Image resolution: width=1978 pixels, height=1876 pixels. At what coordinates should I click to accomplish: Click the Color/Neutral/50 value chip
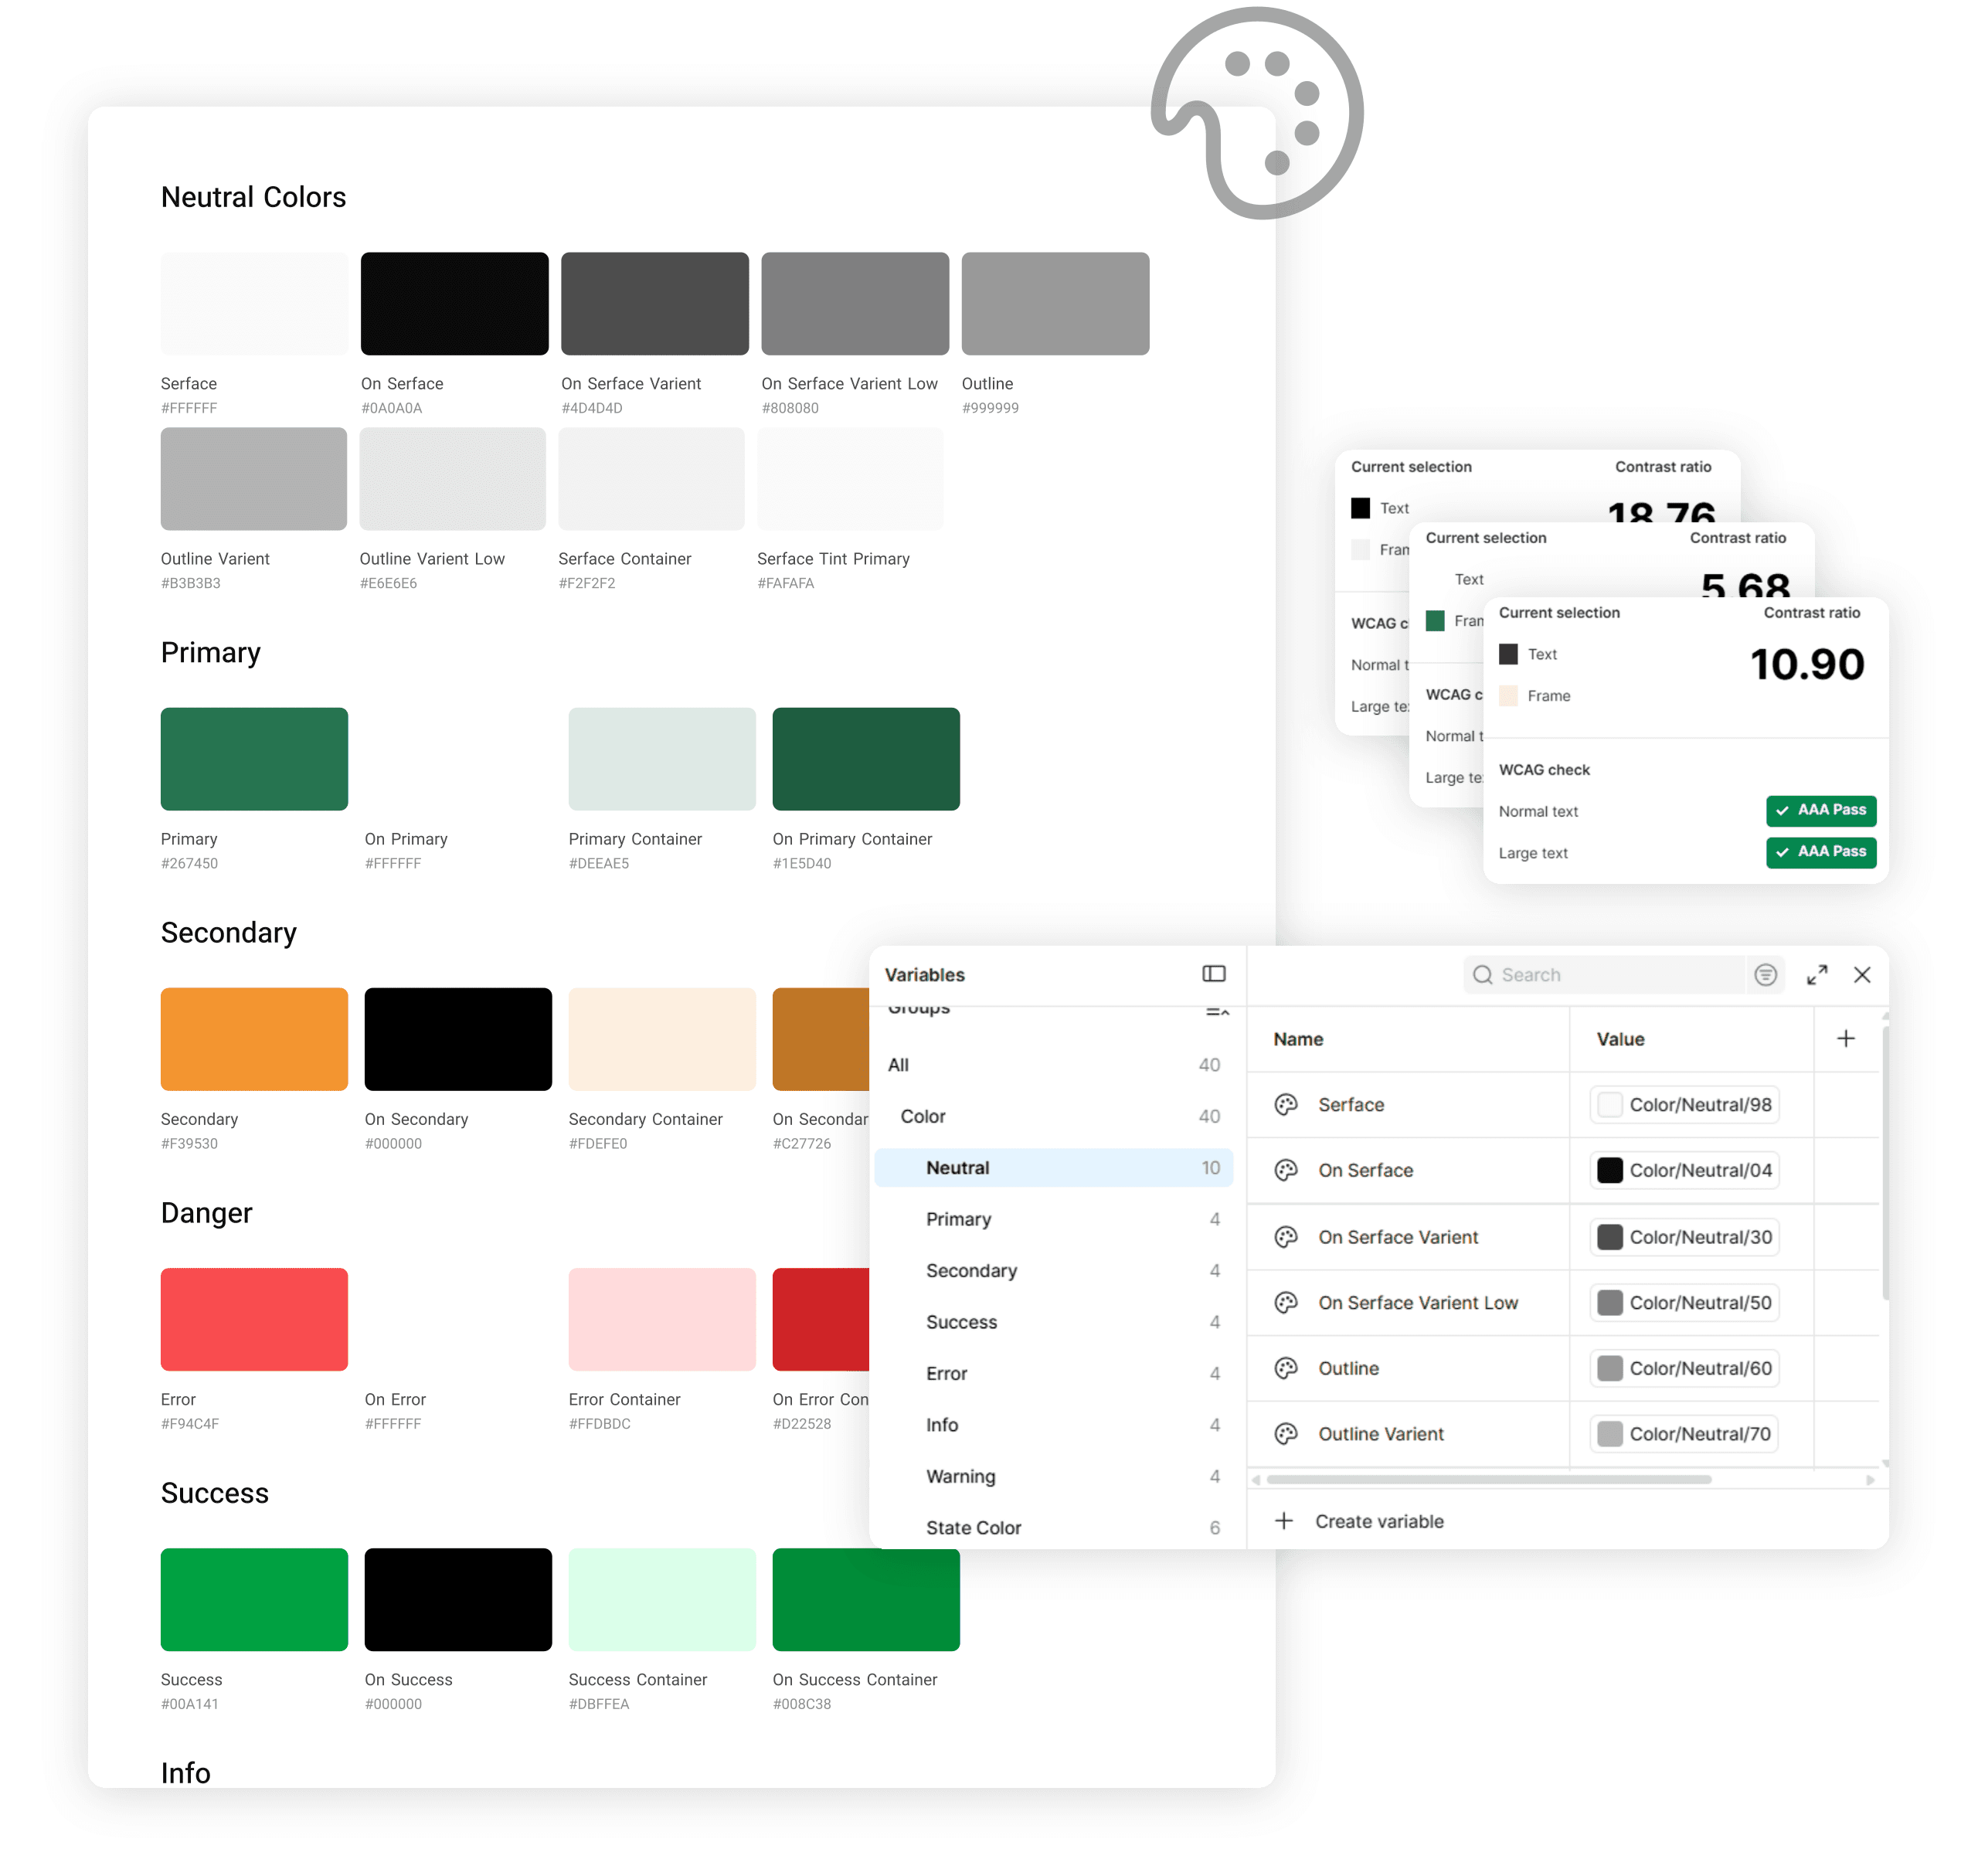click(1684, 1303)
